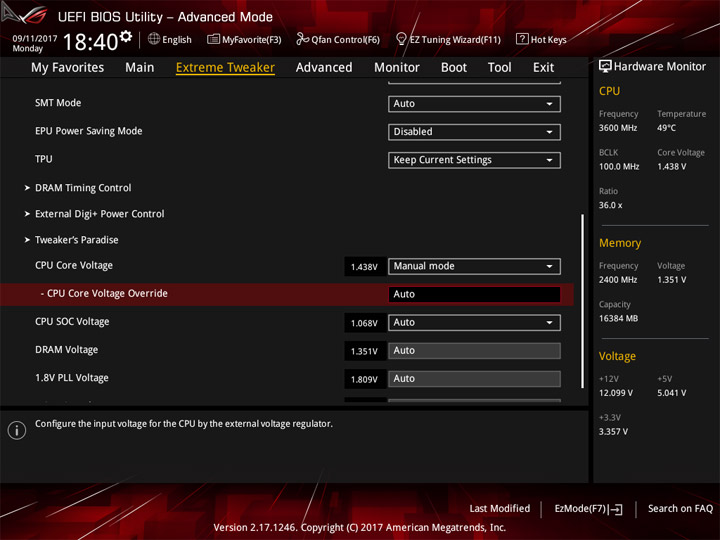Image resolution: width=720 pixels, height=540 pixels.
Task: Launch EZ Tuning Wizard bulb icon
Action: [x=401, y=39]
